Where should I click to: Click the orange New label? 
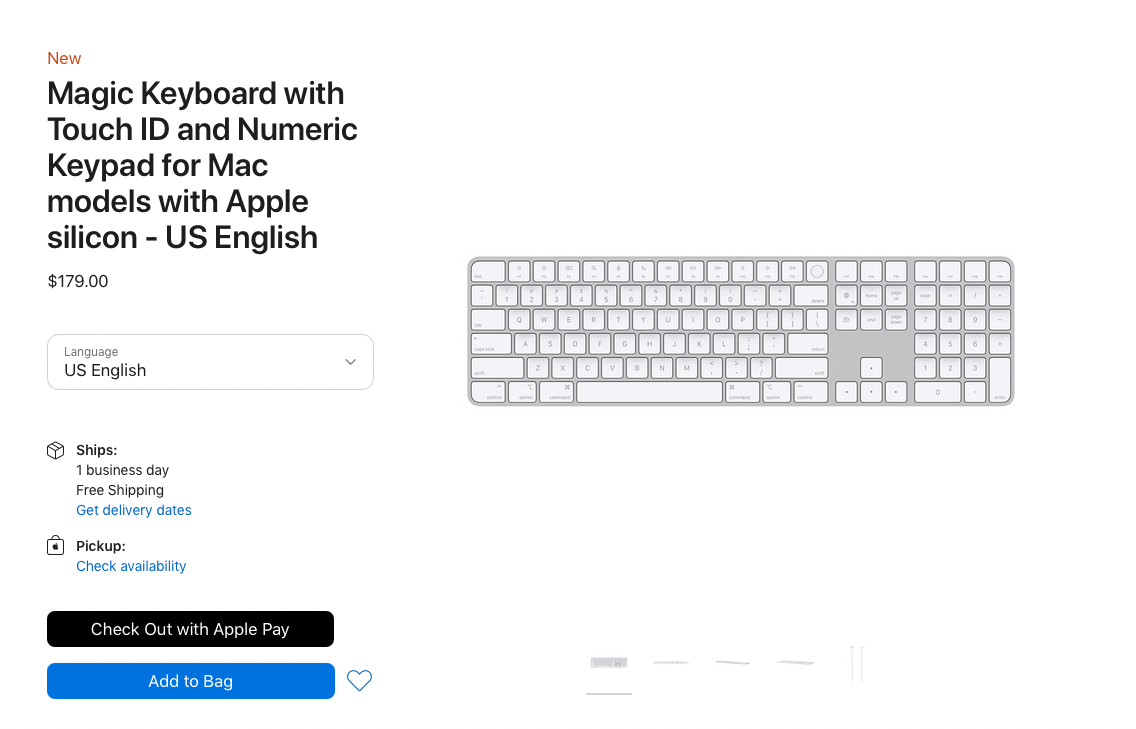click(x=64, y=58)
